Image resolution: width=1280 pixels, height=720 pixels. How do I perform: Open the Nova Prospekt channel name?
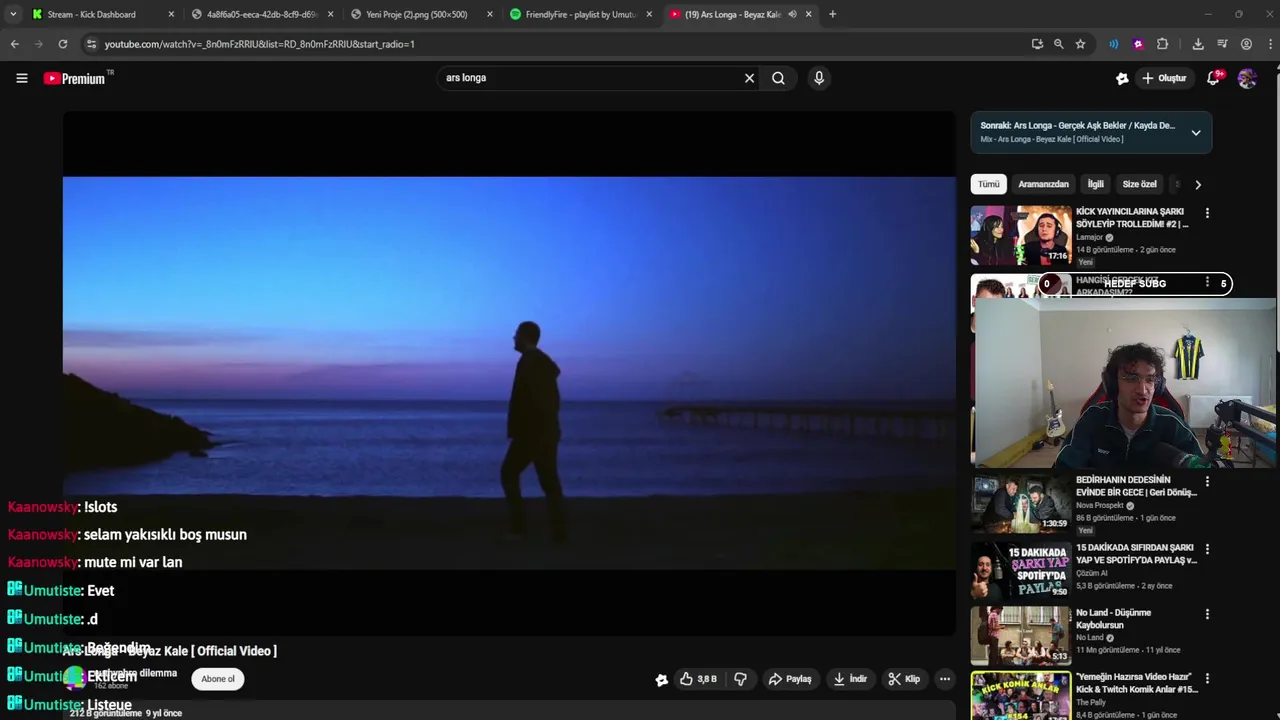click(x=1100, y=505)
